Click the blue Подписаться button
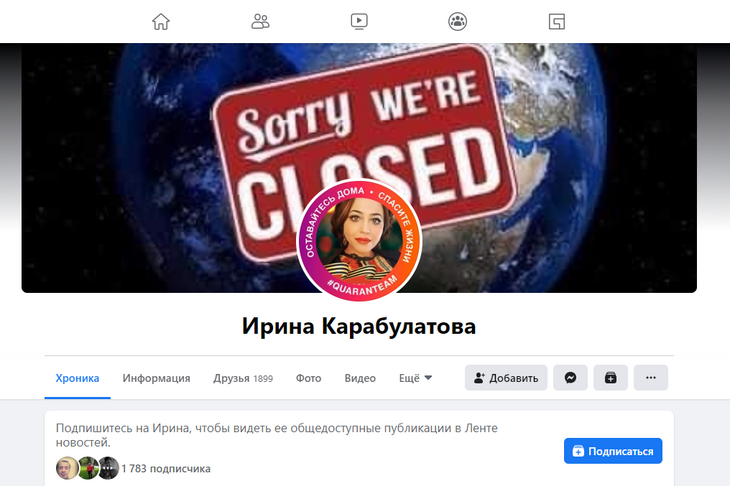 (x=613, y=451)
